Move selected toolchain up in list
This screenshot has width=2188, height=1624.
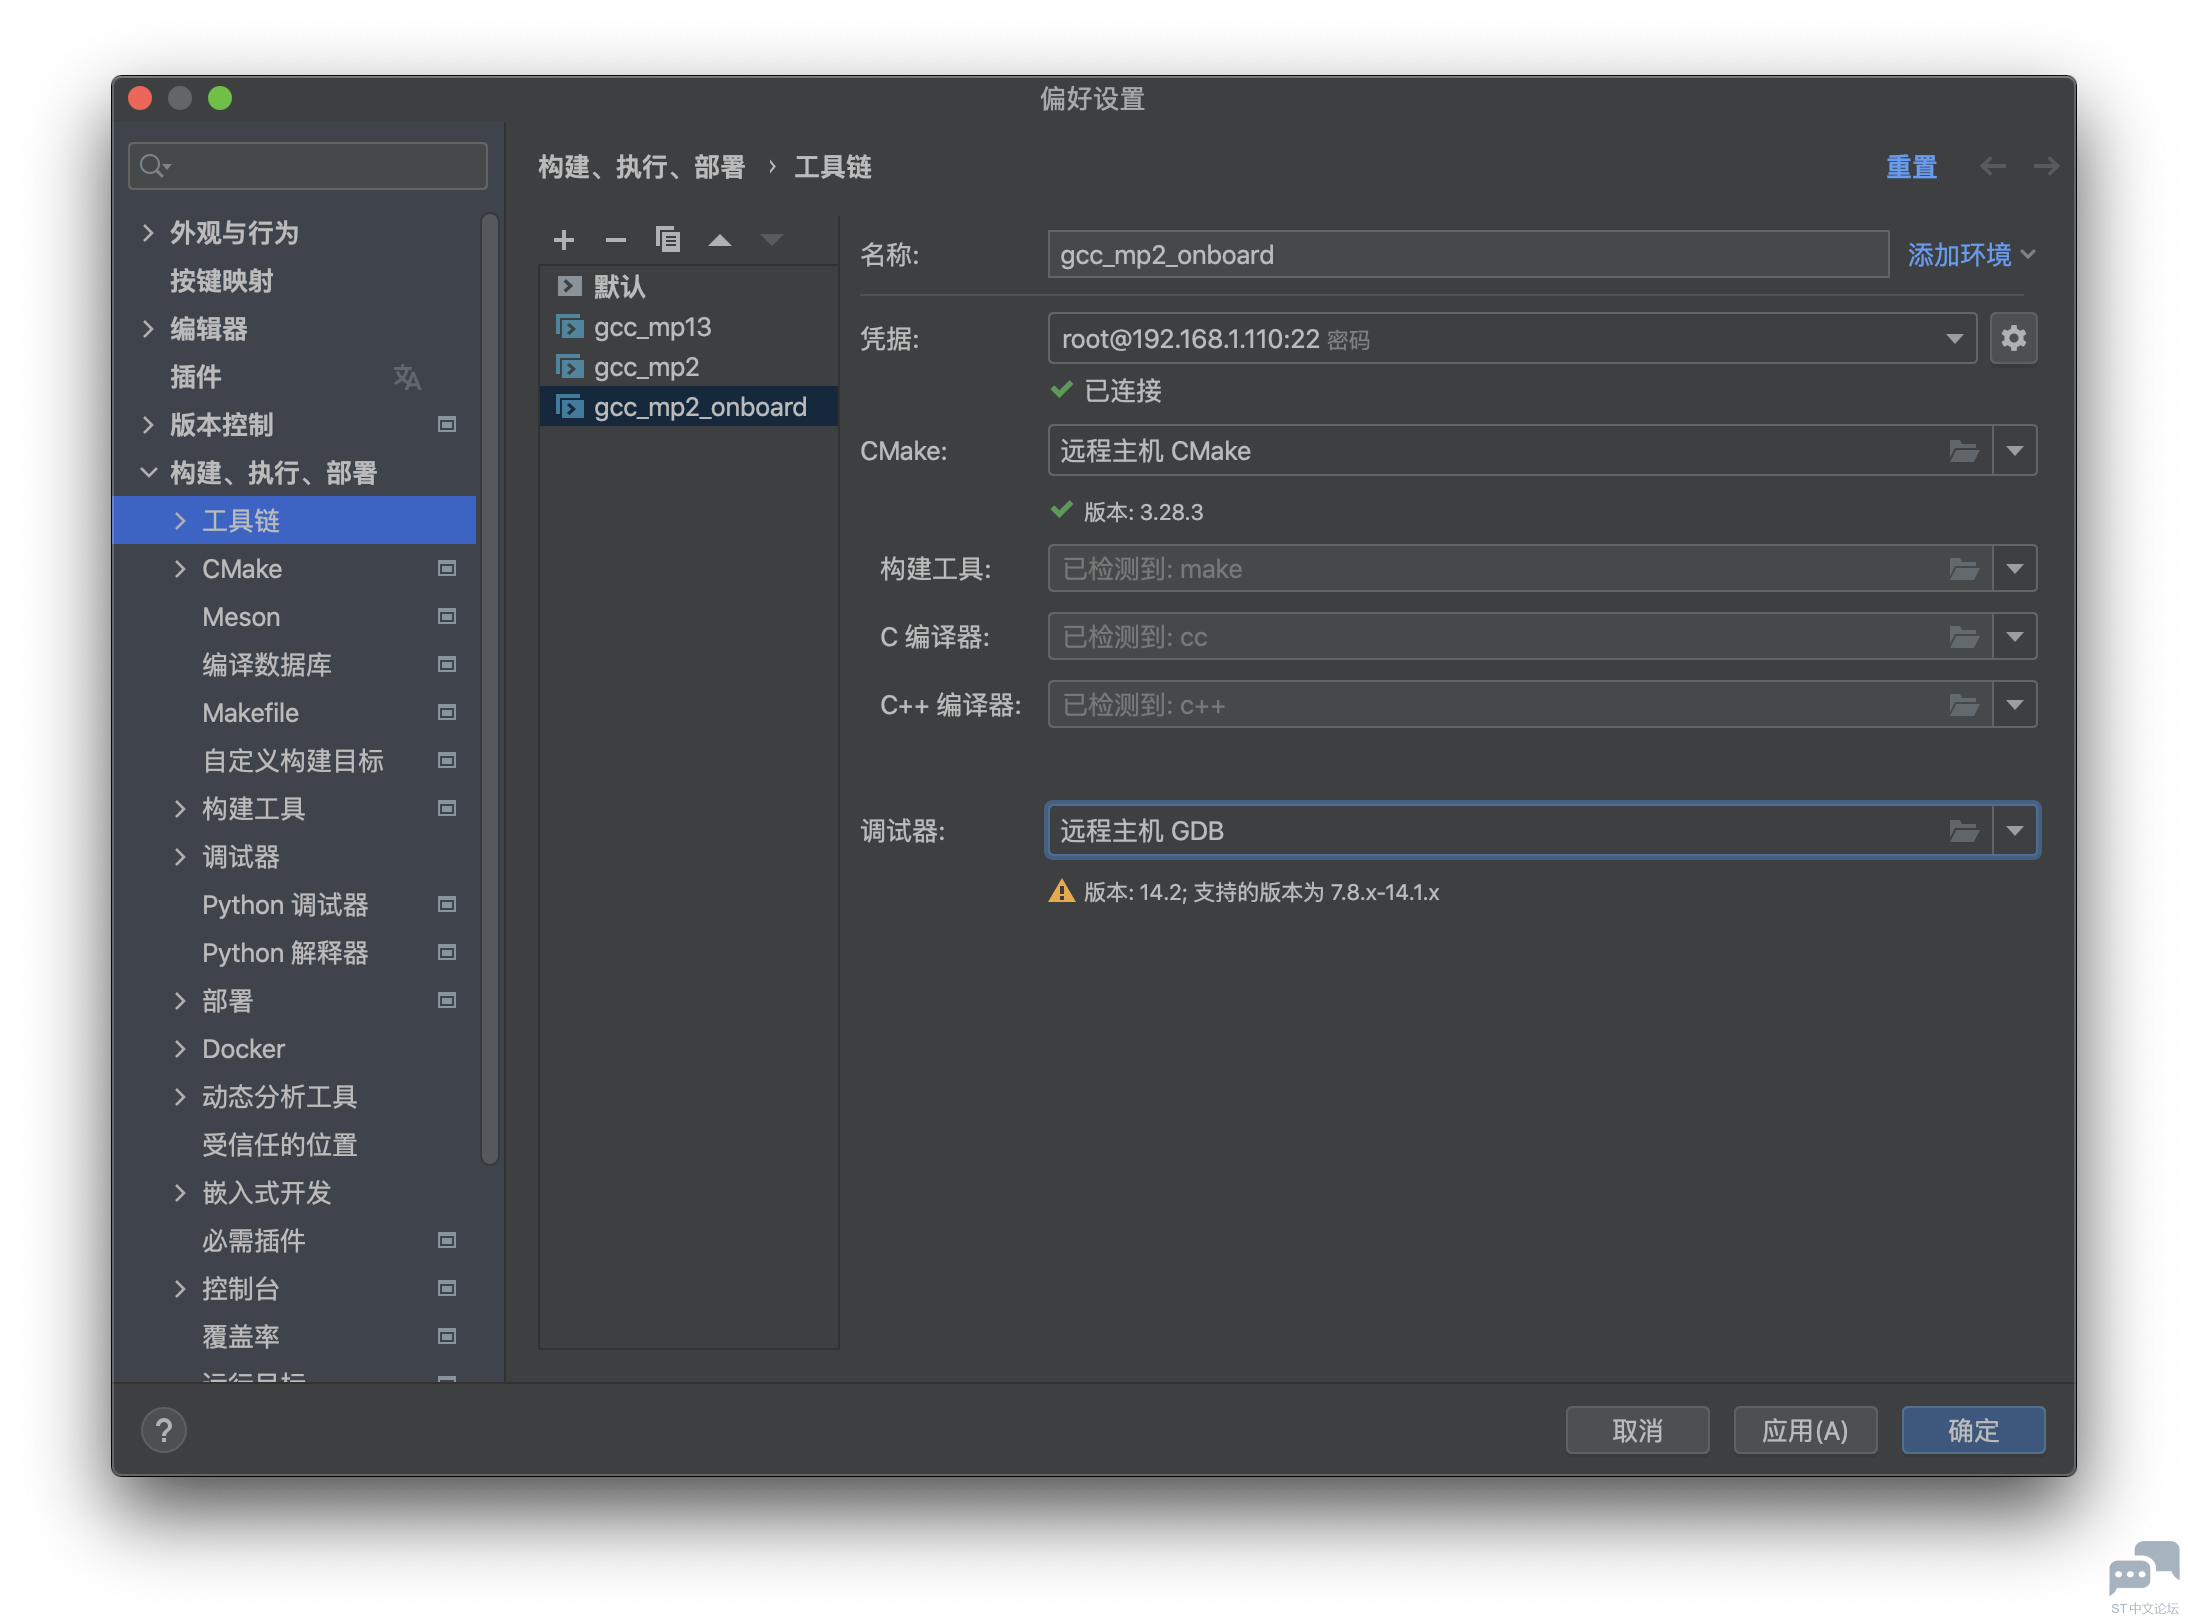720,240
